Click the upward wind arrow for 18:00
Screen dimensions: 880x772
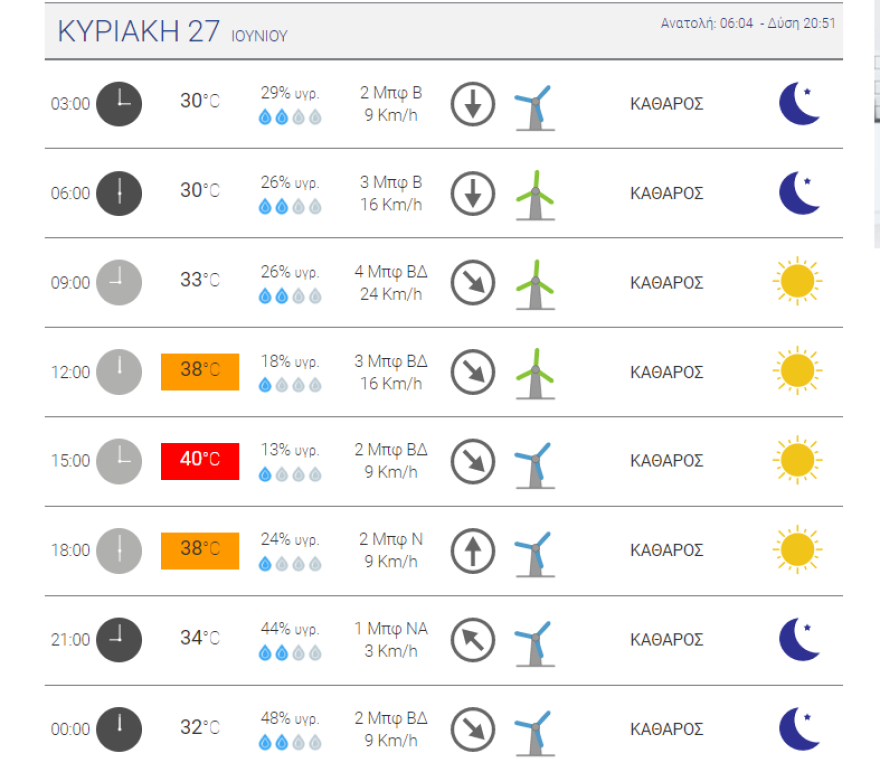click(472, 550)
